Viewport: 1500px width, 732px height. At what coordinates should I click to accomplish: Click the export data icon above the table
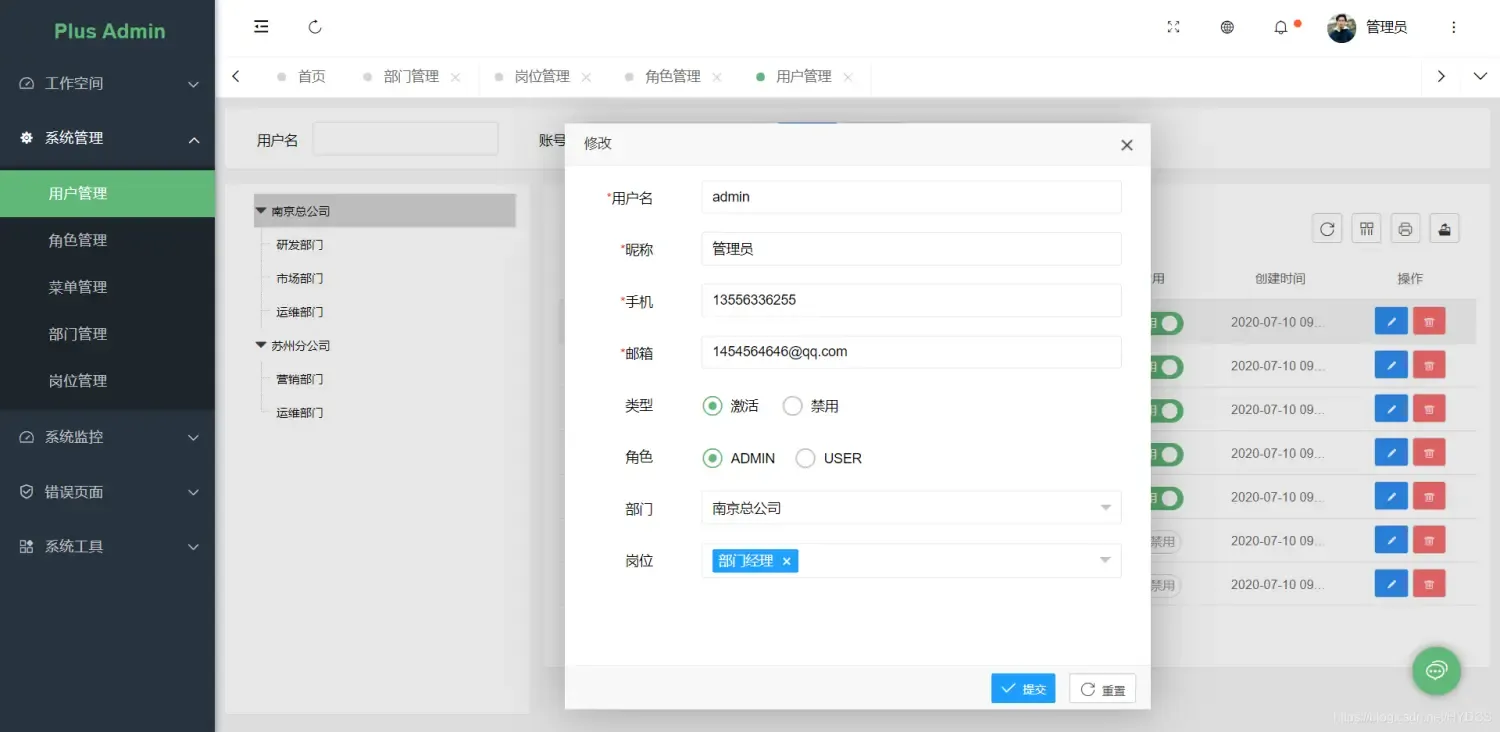pos(1443,228)
